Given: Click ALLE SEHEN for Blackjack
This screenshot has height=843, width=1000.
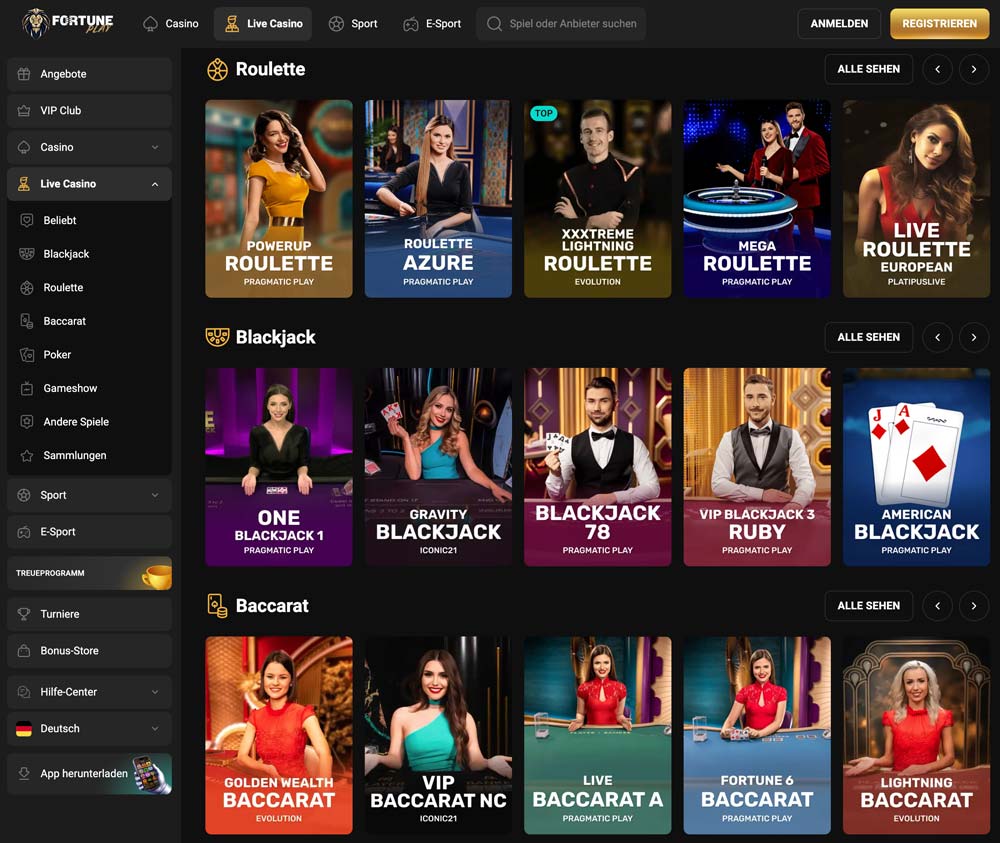Looking at the screenshot, I should pos(869,337).
